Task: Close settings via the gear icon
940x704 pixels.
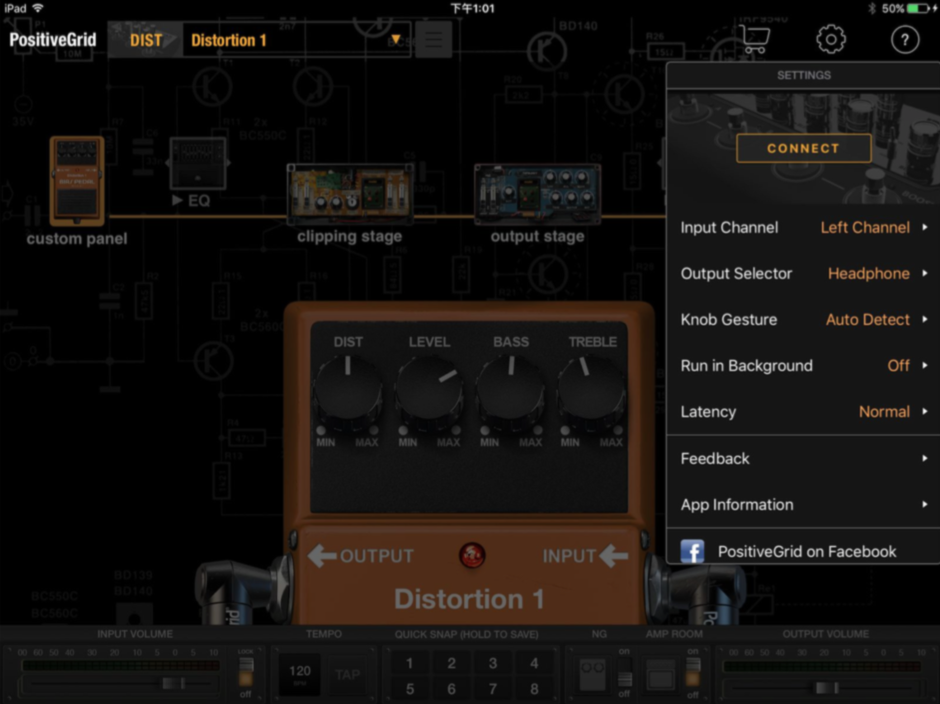Action: [x=831, y=40]
